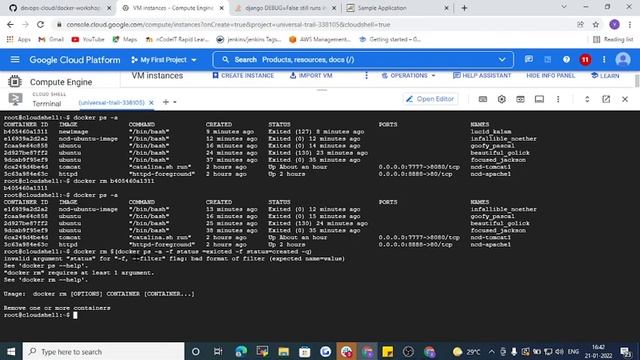The image size is (640, 360).
Task: Click HIDE INFO PANEL
Action: pyautogui.click(x=550, y=76)
